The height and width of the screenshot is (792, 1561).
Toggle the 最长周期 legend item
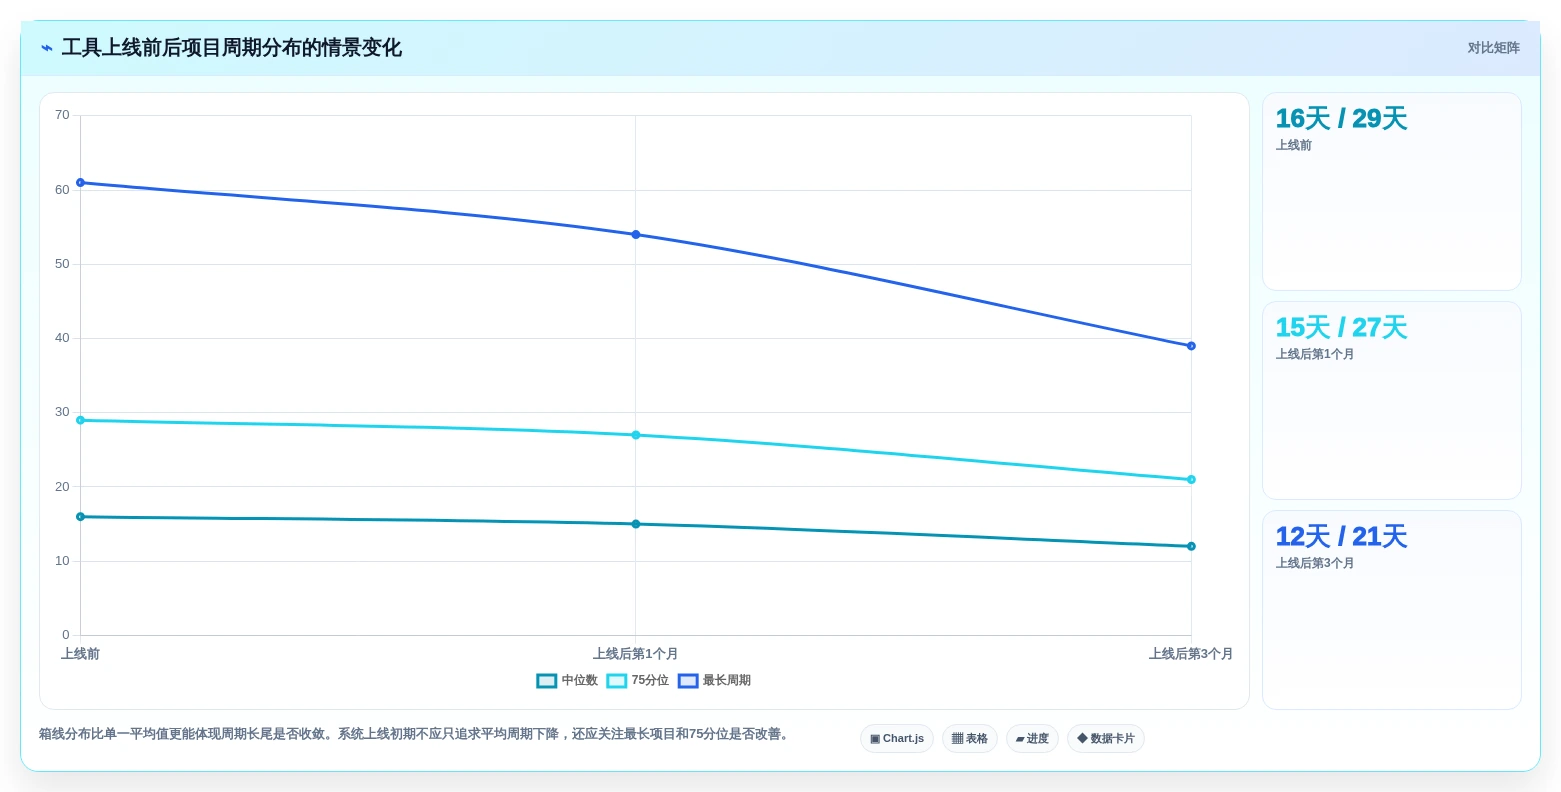point(714,681)
